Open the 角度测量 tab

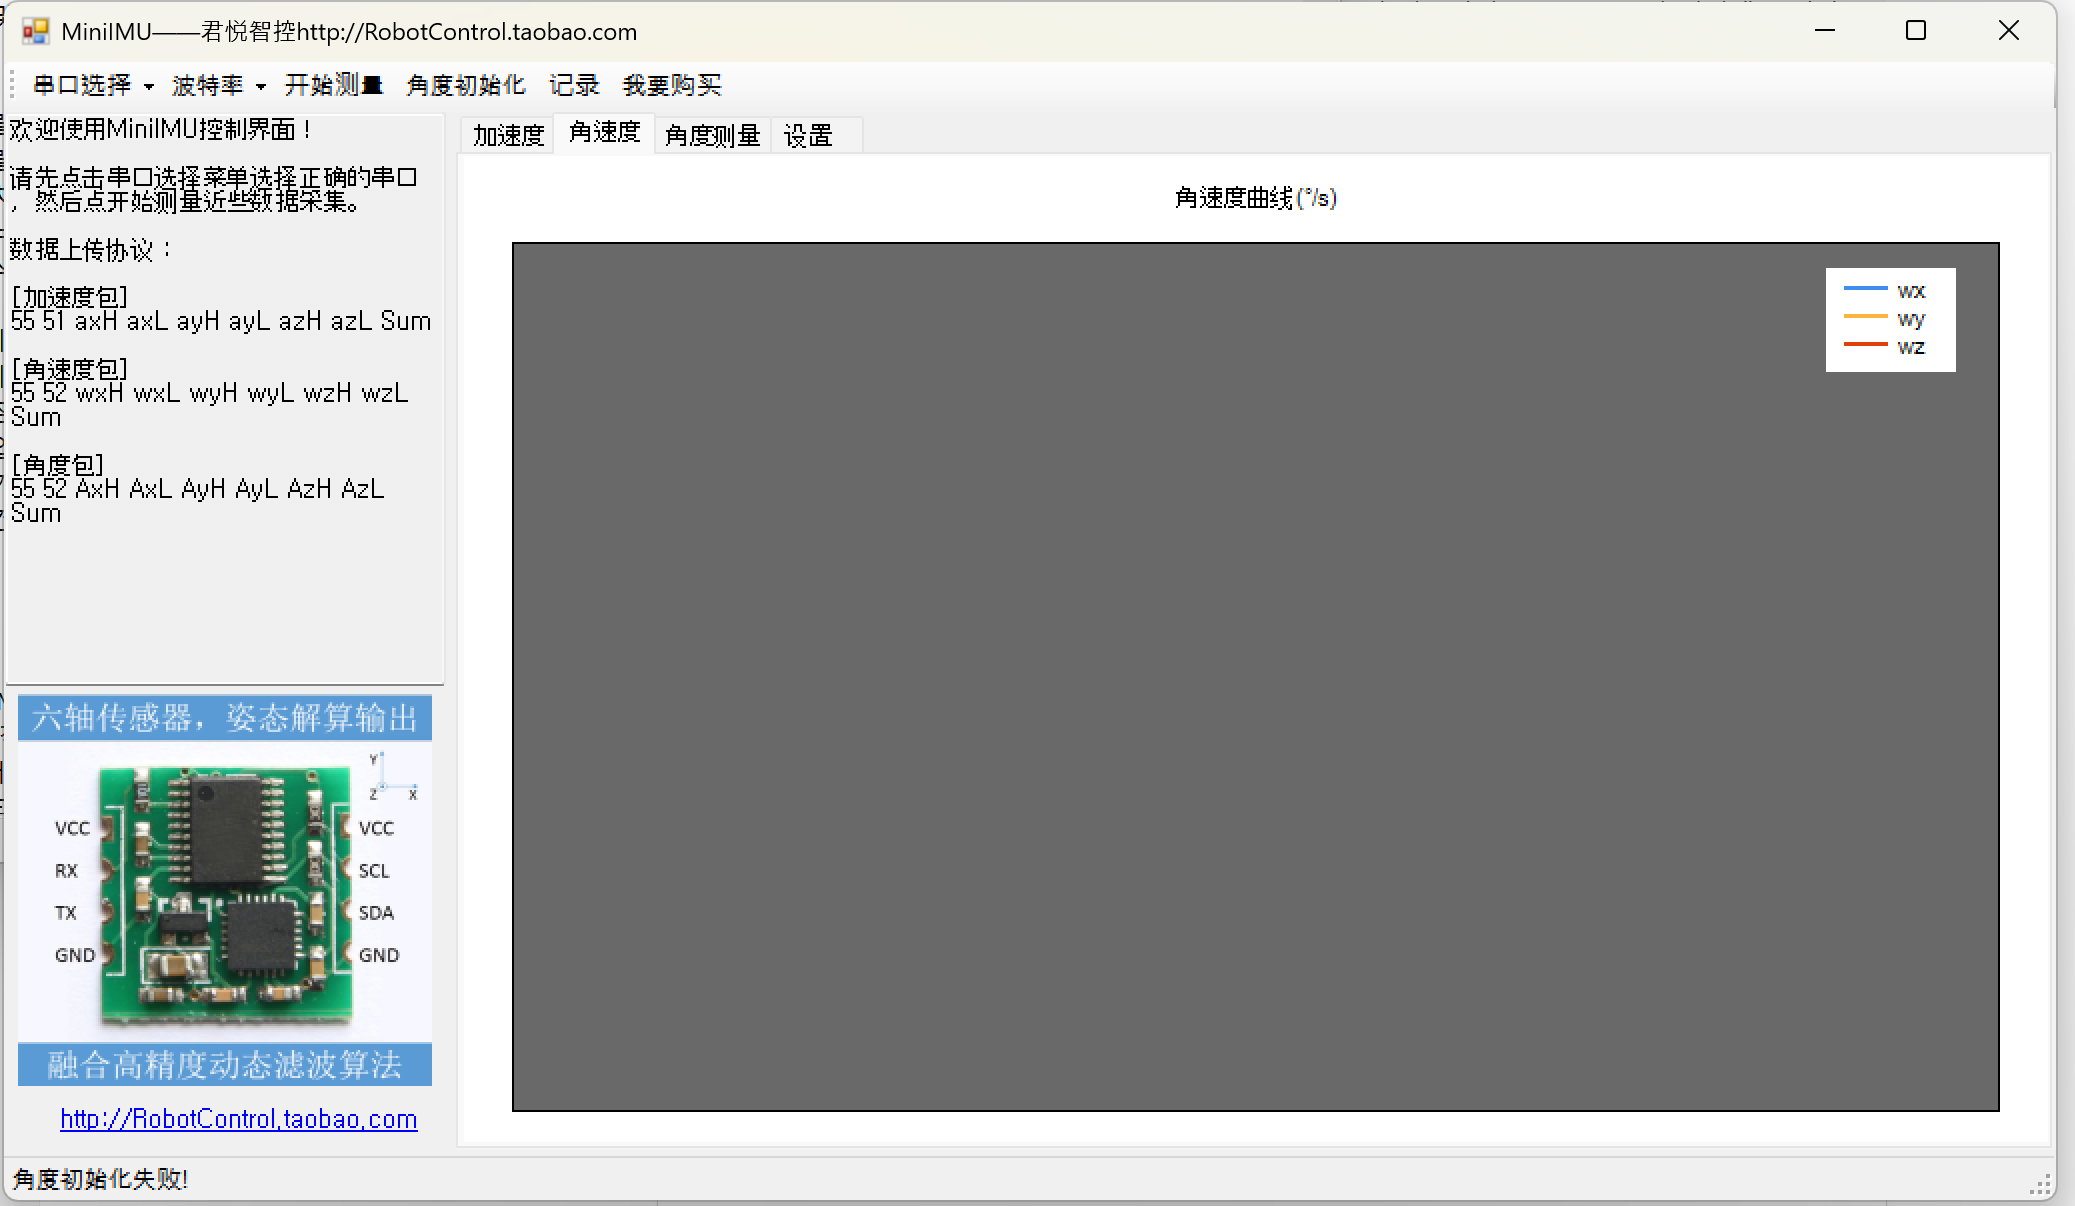tap(712, 135)
